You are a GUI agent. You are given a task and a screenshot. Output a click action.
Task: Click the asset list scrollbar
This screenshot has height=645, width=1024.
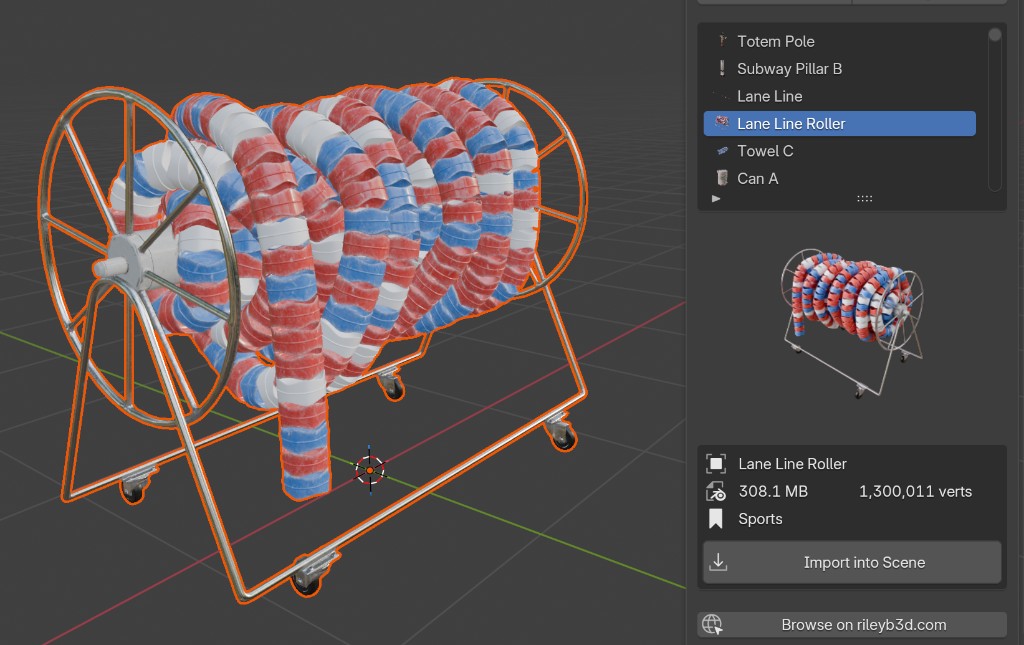click(995, 108)
